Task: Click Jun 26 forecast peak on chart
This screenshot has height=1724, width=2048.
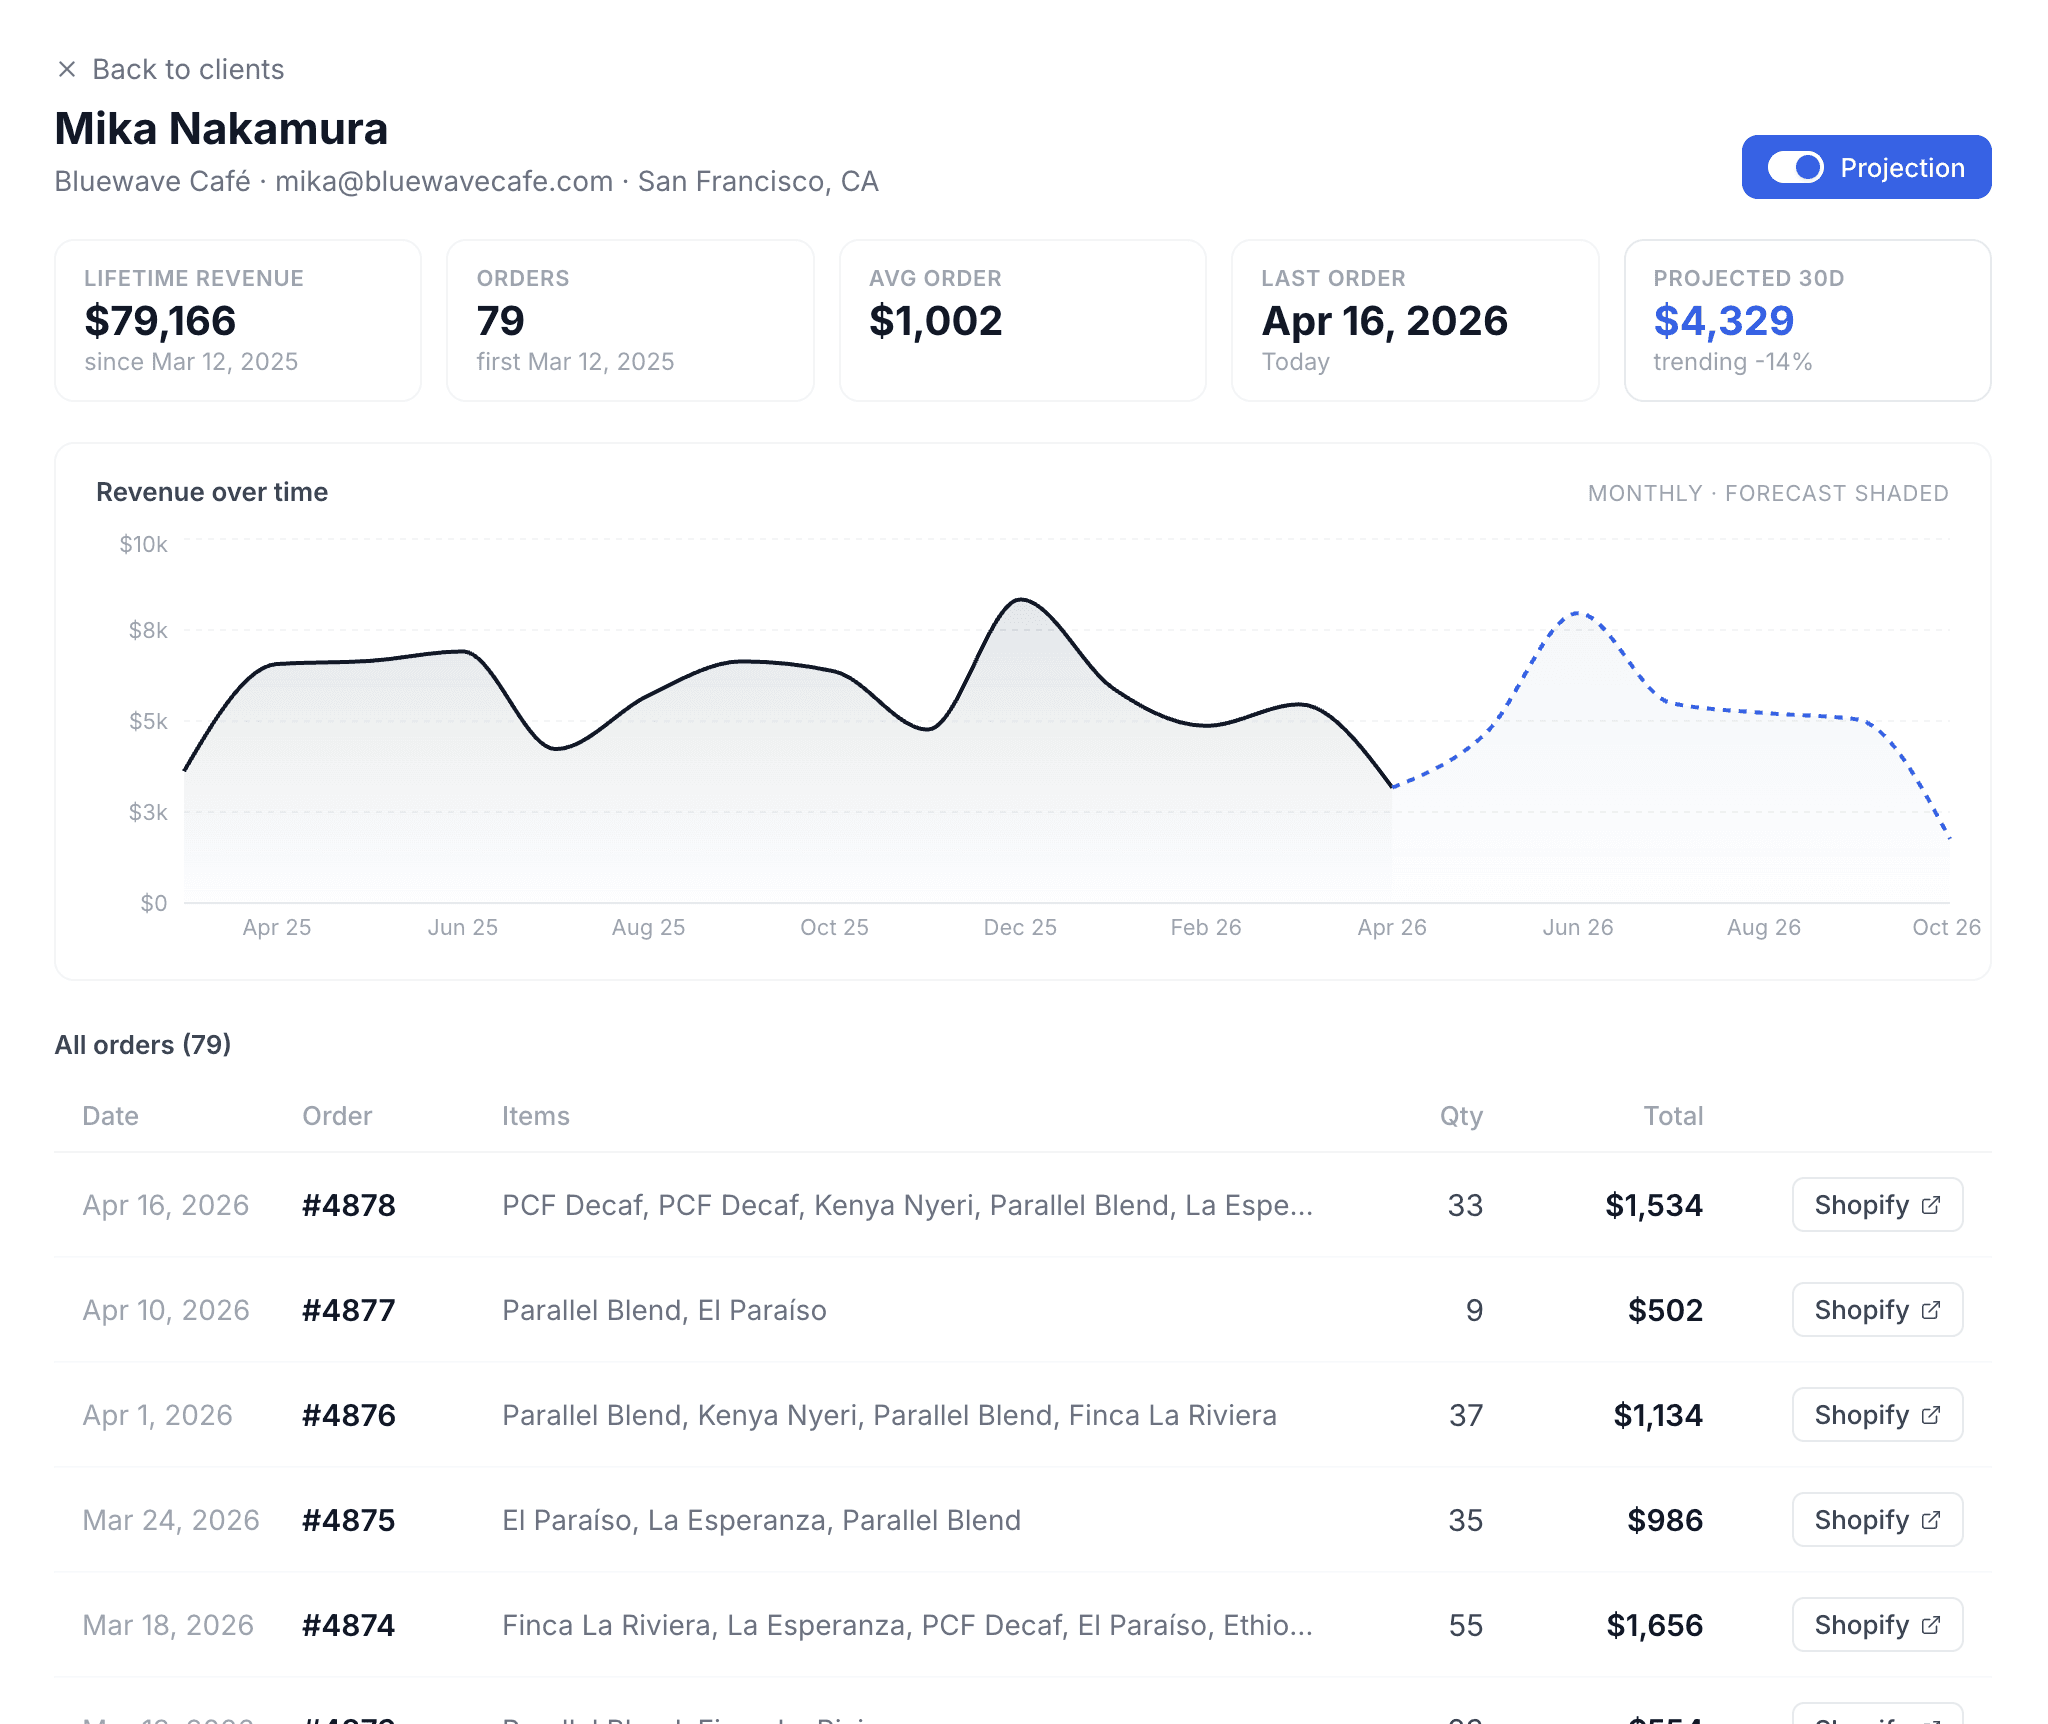Action: [1578, 613]
